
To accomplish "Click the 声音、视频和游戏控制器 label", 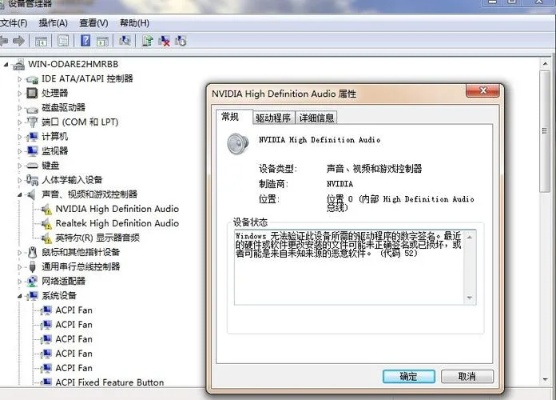I will point(89,194).
